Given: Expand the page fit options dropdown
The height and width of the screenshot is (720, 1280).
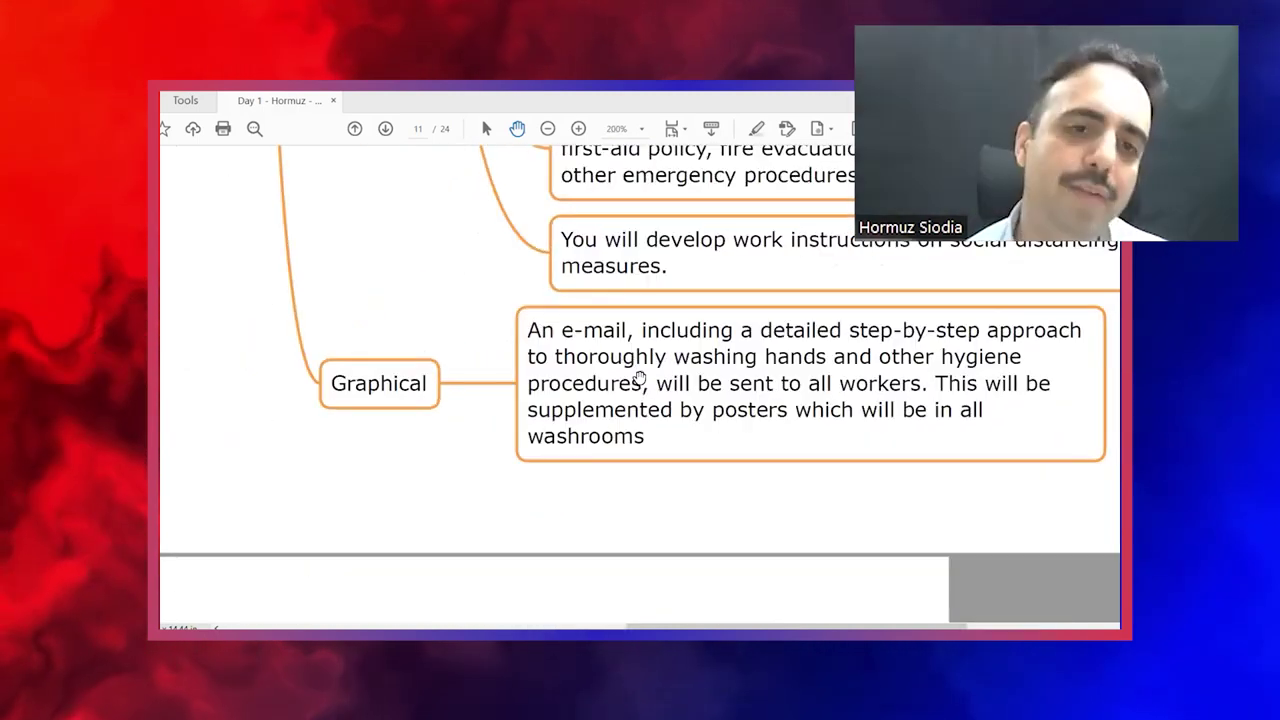Looking at the screenshot, I should (684, 129).
